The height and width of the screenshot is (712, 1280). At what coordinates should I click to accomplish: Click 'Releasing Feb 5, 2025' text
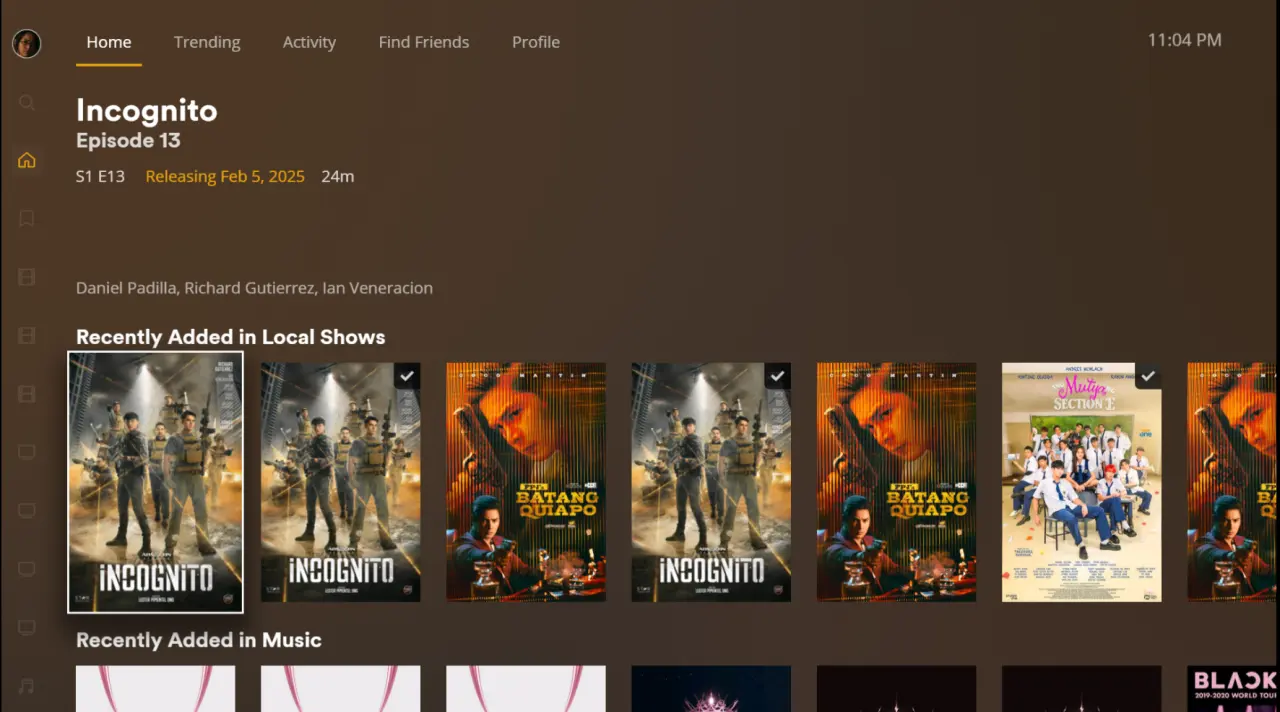pos(225,176)
